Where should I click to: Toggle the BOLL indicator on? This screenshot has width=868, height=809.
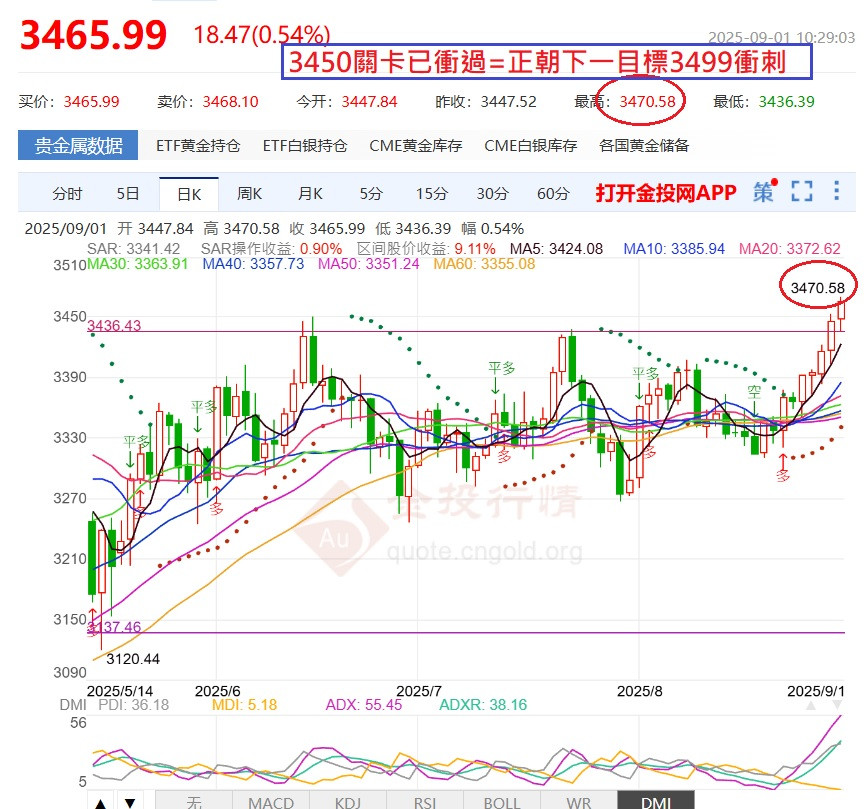click(x=501, y=801)
